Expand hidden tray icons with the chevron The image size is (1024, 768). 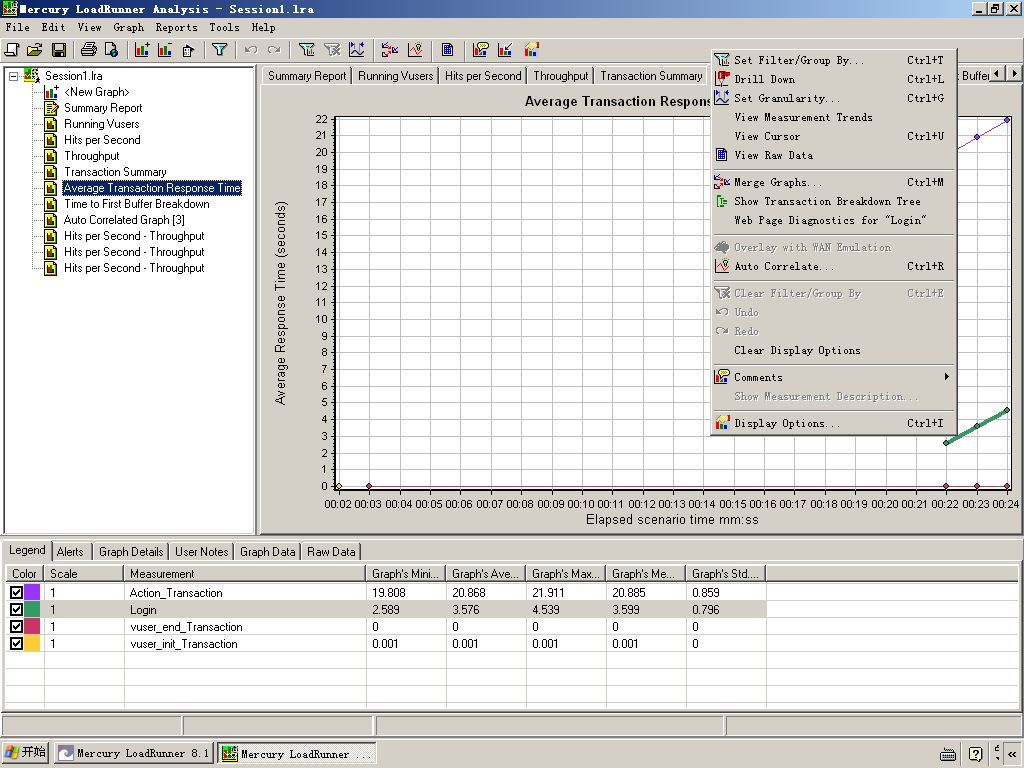(1012, 754)
